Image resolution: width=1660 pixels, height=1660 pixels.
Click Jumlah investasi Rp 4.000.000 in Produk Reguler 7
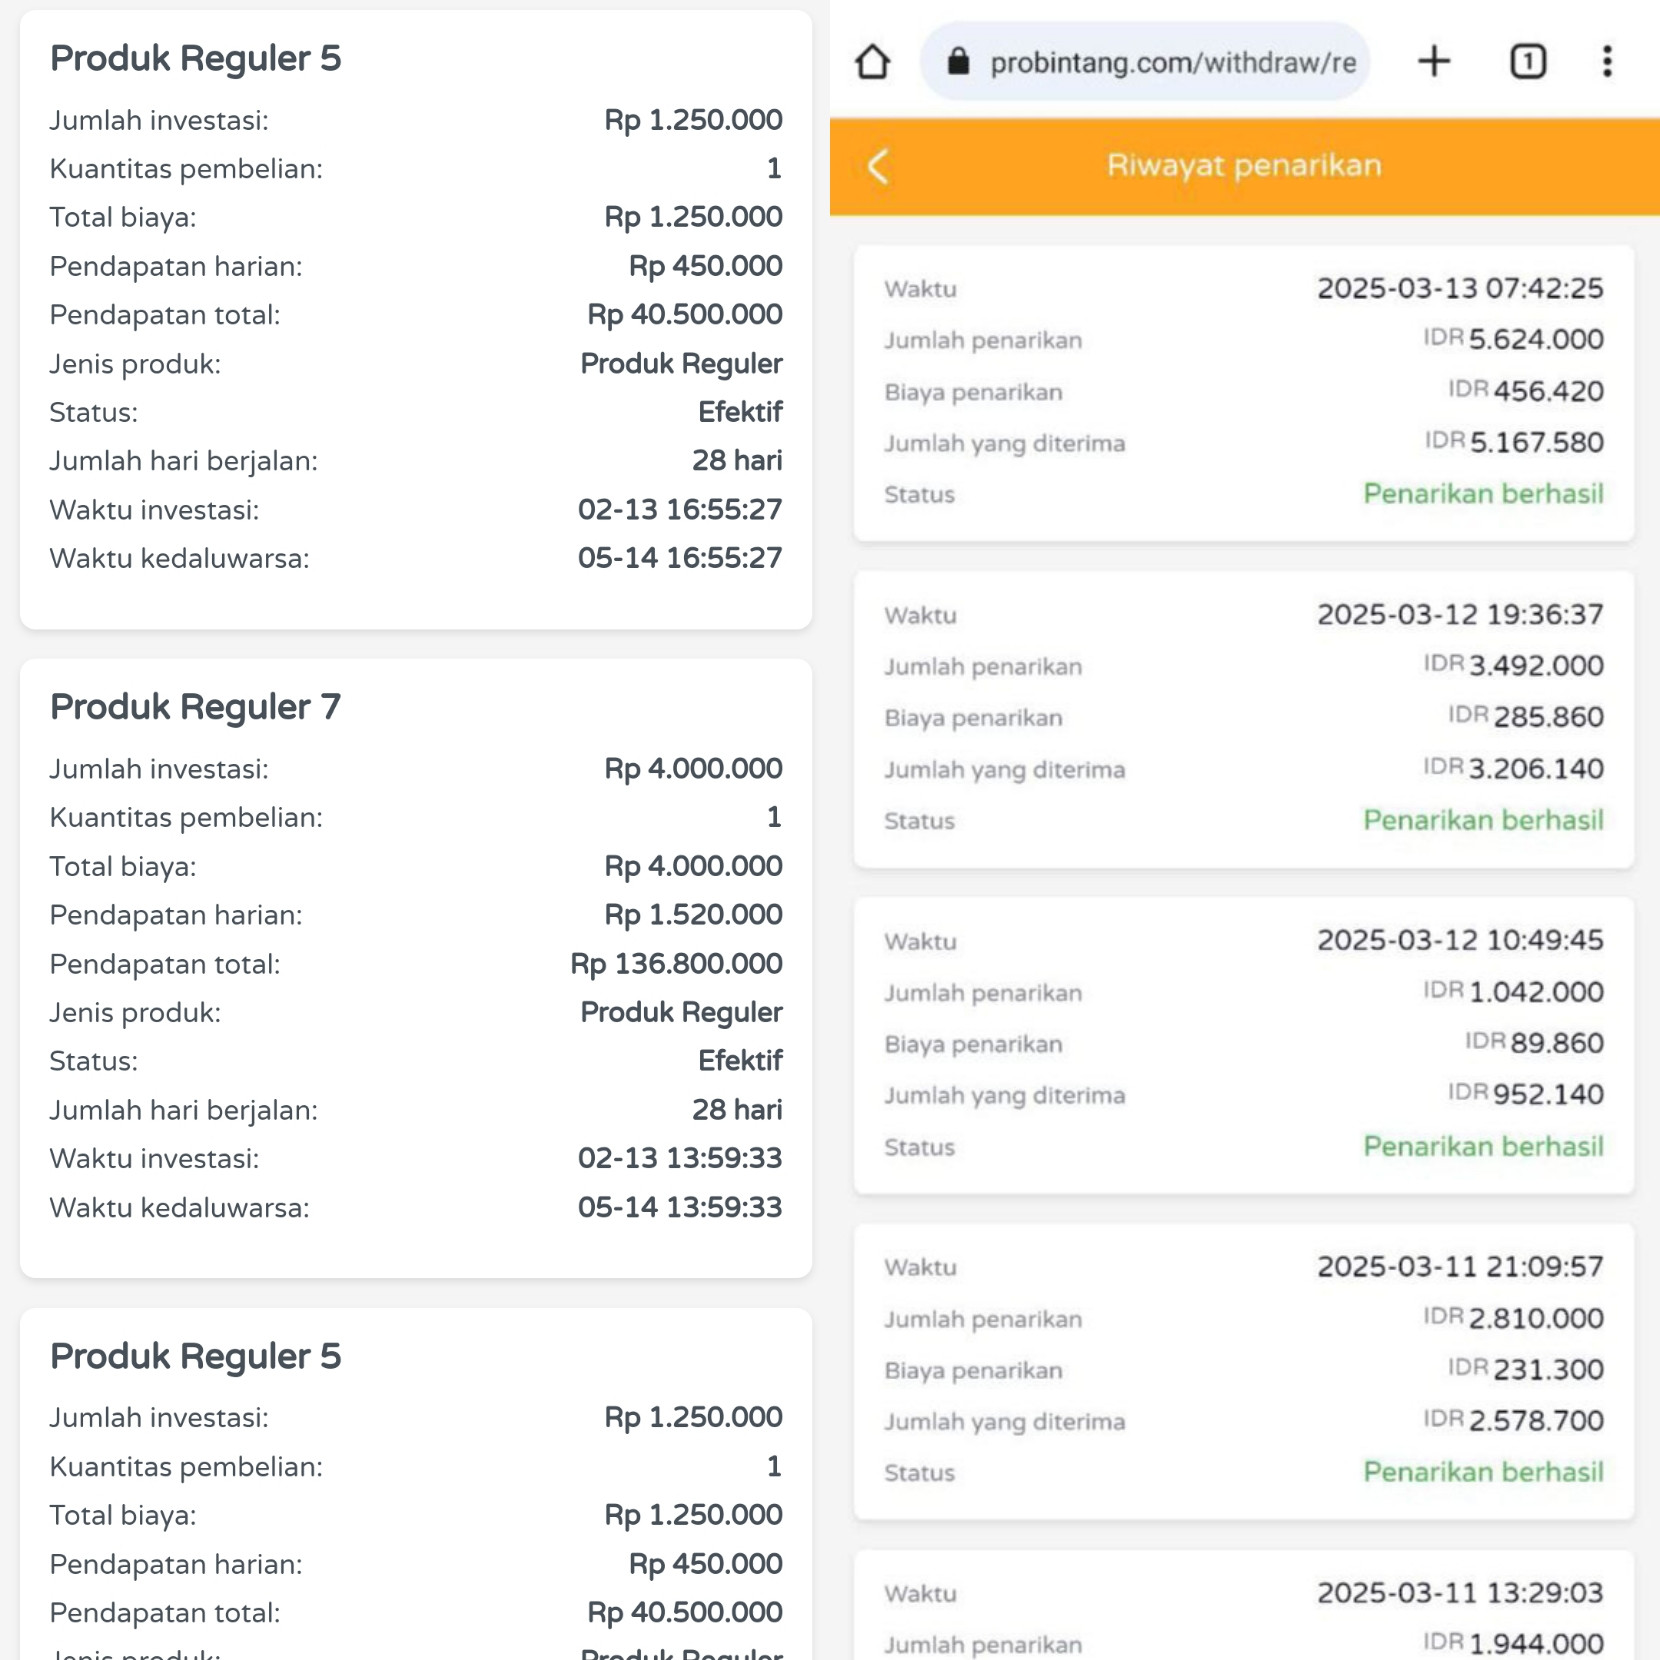click(x=693, y=769)
